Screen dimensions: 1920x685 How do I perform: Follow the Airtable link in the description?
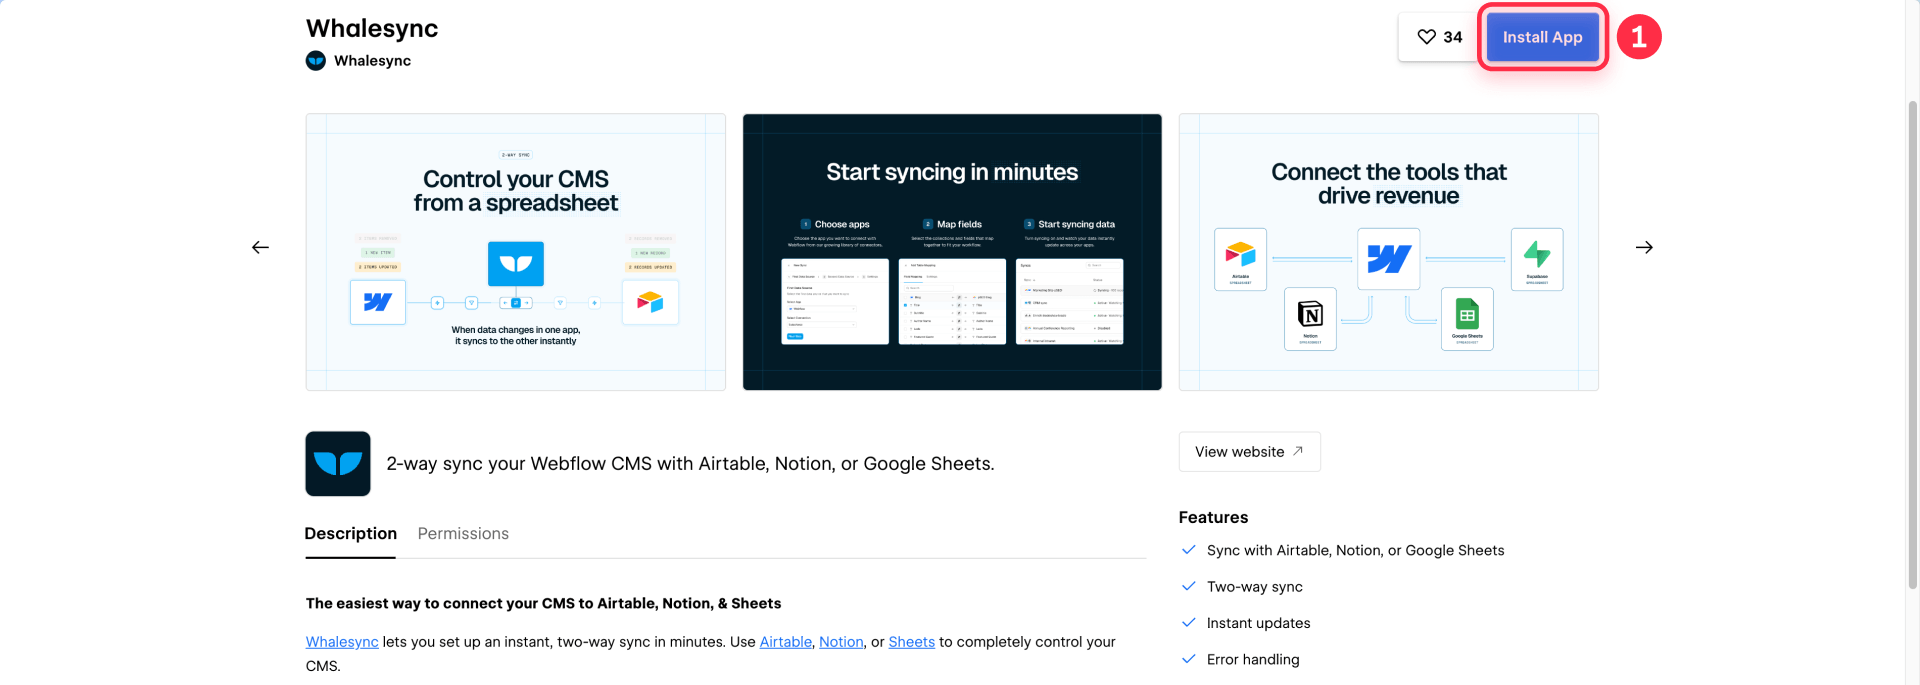coord(786,642)
